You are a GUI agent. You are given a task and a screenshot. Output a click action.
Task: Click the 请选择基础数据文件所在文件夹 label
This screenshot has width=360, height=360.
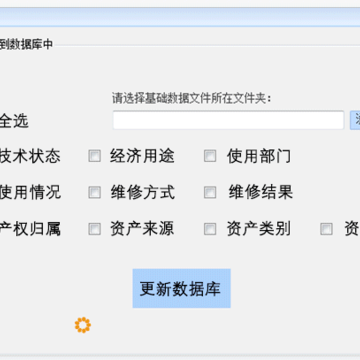(x=192, y=99)
